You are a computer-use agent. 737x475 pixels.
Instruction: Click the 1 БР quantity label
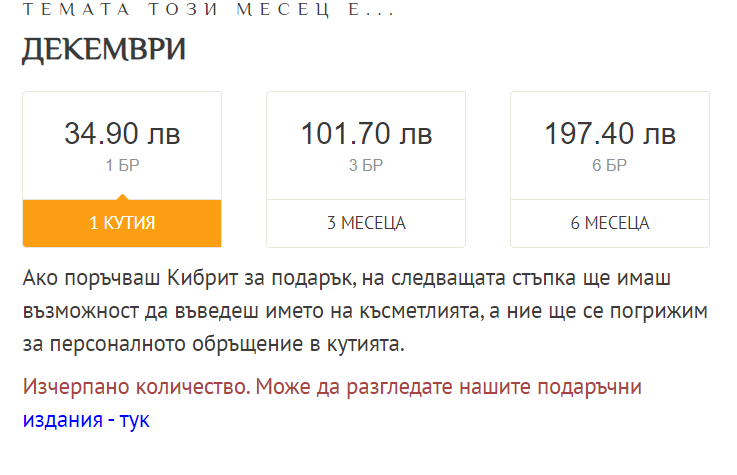pos(122,166)
